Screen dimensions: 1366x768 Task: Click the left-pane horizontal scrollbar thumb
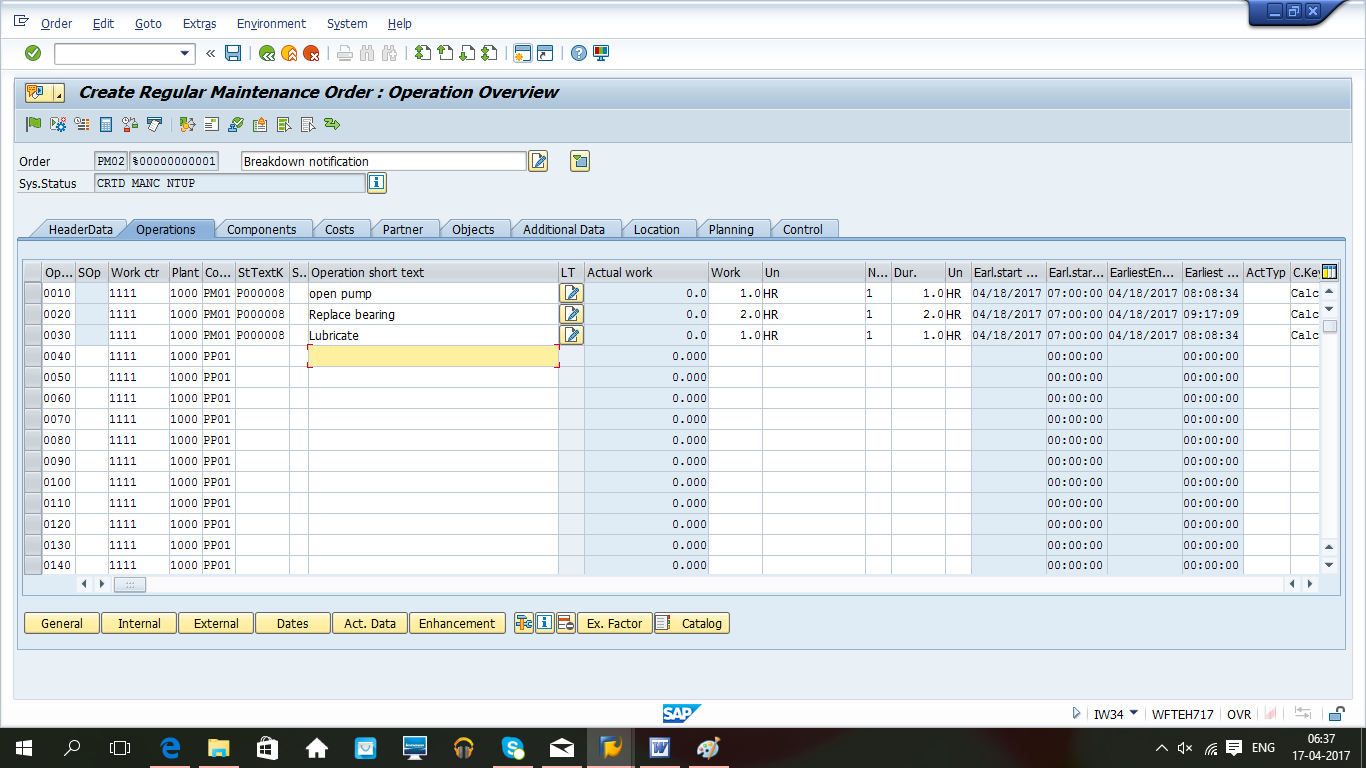pyautogui.click(x=130, y=584)
